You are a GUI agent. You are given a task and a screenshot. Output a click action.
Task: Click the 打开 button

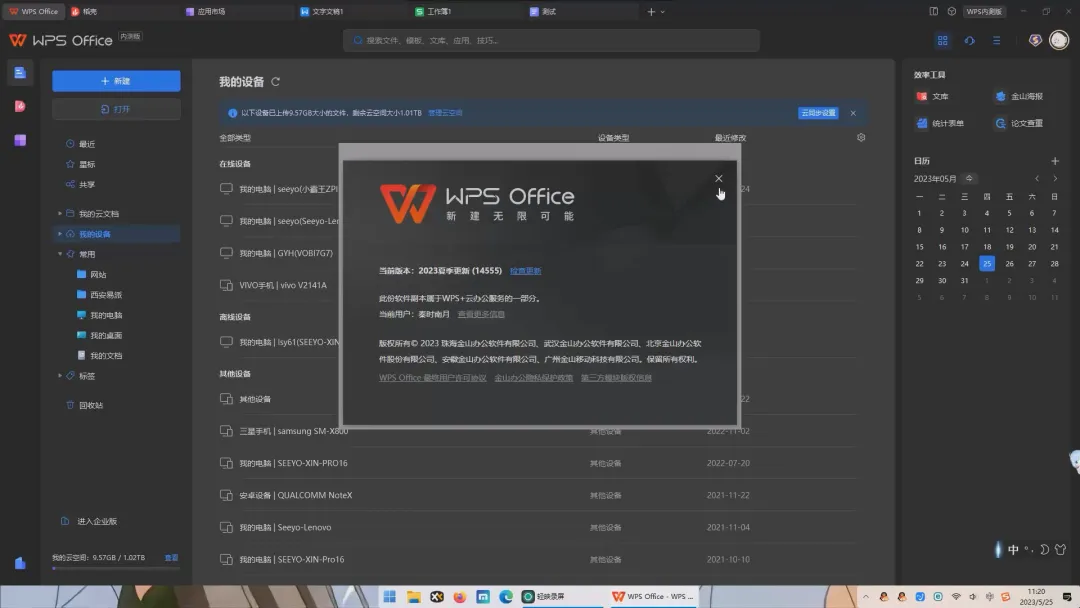[116, 109]
